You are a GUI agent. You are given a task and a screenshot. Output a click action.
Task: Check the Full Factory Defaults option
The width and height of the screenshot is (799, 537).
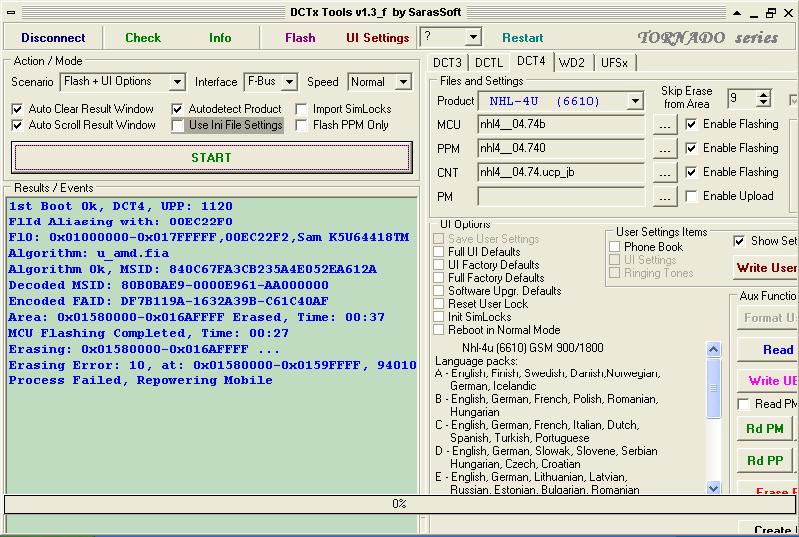(438, 278)
